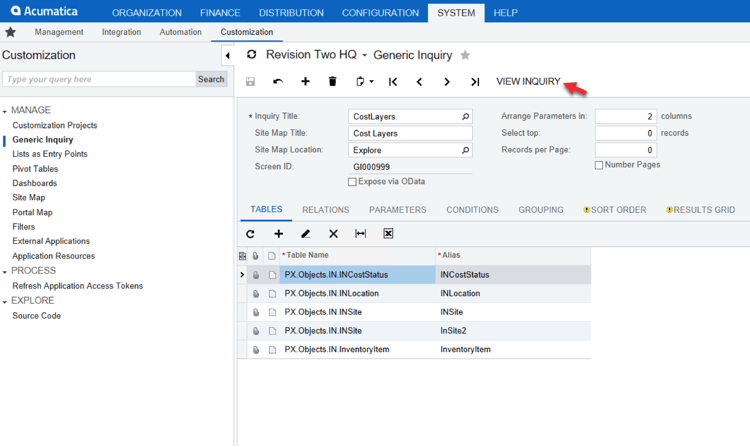Click the VIEW INQUIRY button
750x447 pixels.
click(528, 82)
